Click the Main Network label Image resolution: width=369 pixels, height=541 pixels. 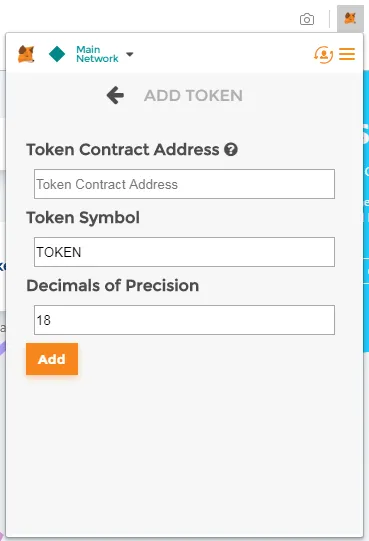point(97,54)
